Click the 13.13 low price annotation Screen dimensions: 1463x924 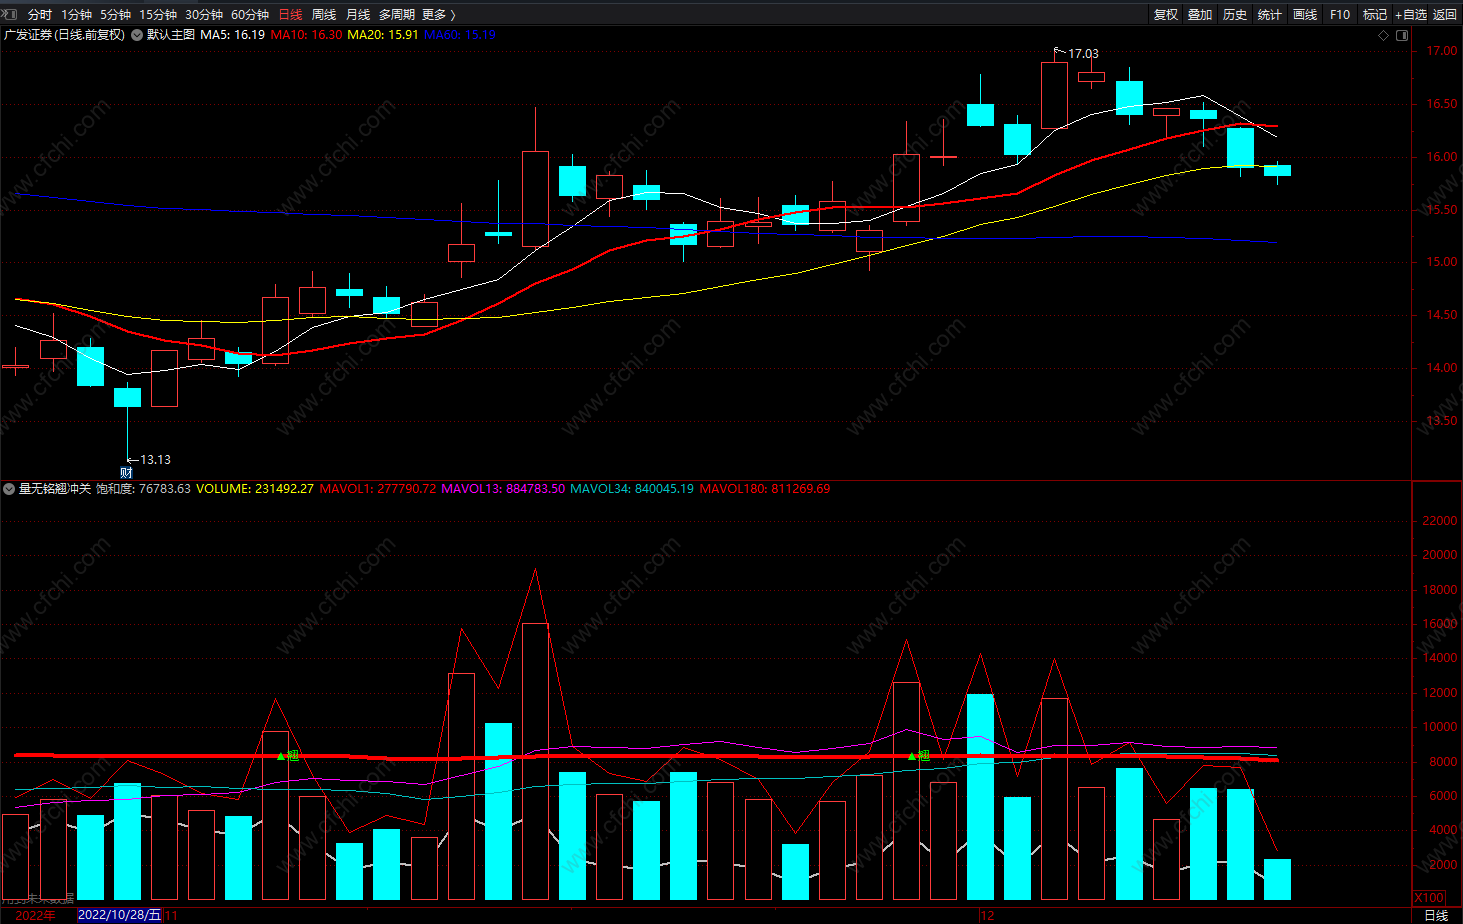(x=155, y=460)
